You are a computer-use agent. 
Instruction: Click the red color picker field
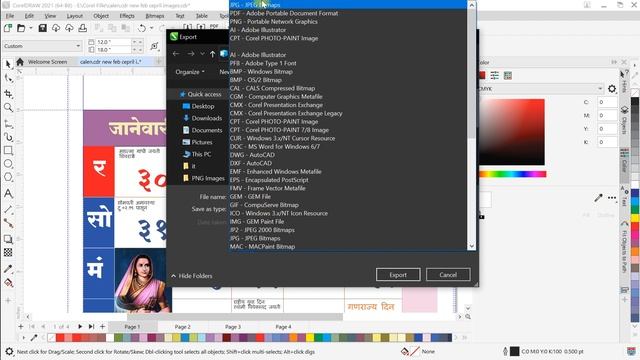(x=511, y=132)
